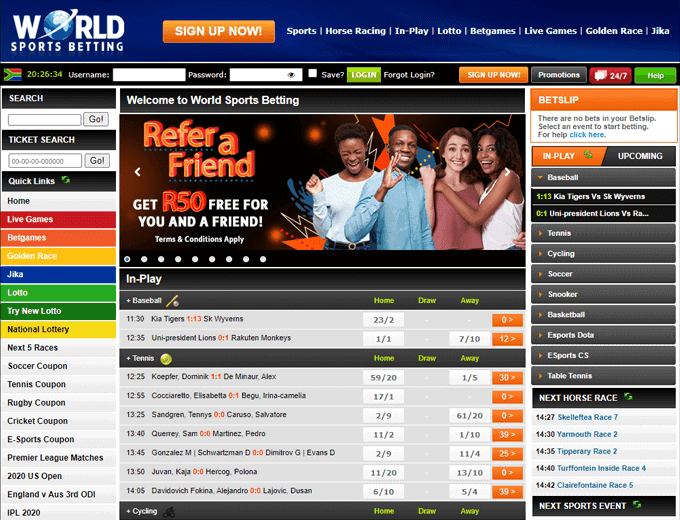Select fifth banner carousel dot
The width and height of the screenshot is (680, 520).
tap(195, 259)
